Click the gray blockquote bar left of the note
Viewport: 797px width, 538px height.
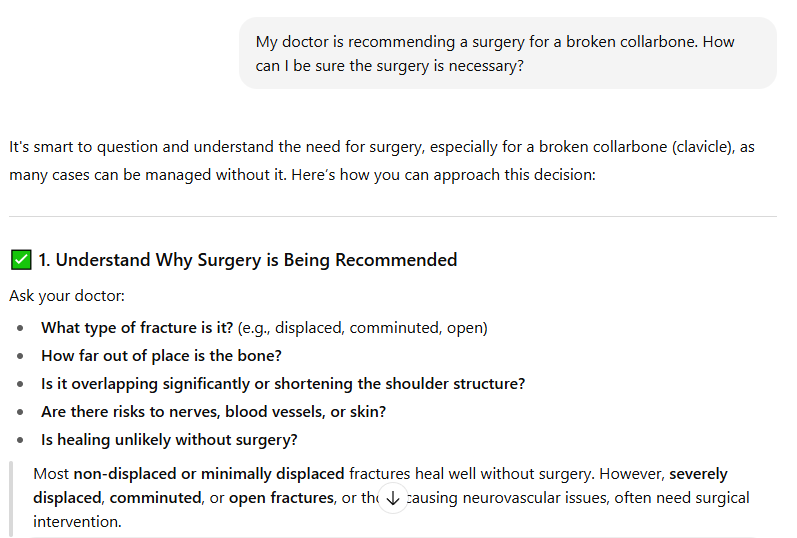[12, 498]
